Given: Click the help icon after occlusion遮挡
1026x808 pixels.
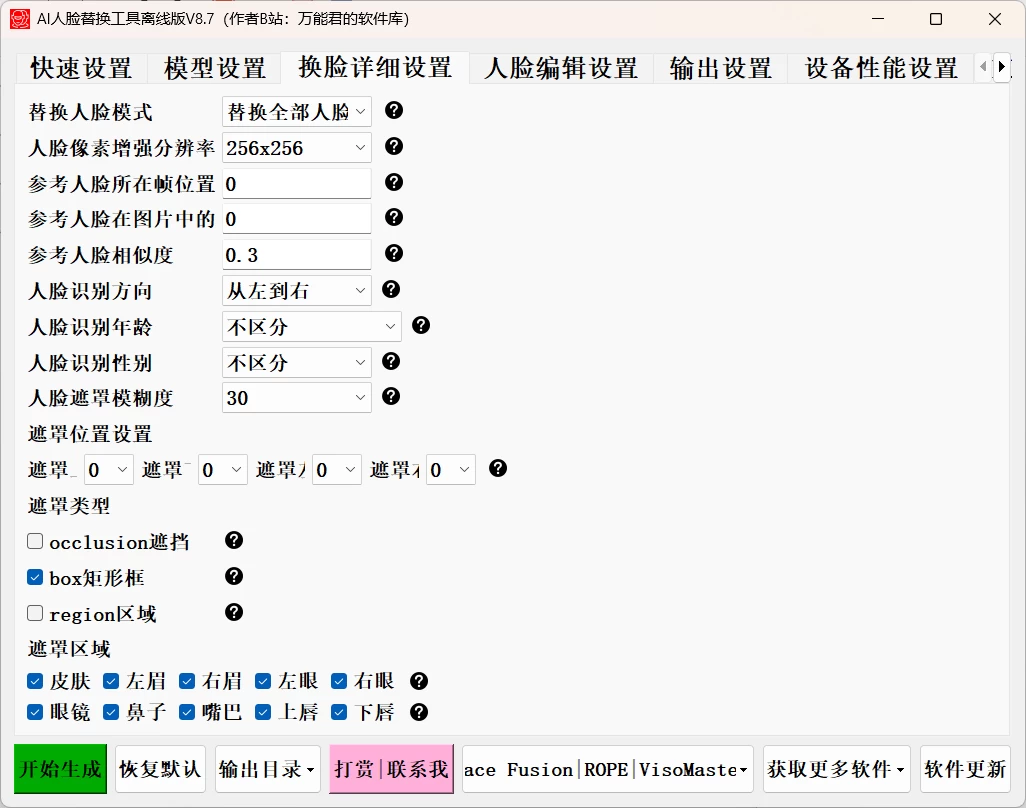Looking at the screenshot, I should coord(233,540).
